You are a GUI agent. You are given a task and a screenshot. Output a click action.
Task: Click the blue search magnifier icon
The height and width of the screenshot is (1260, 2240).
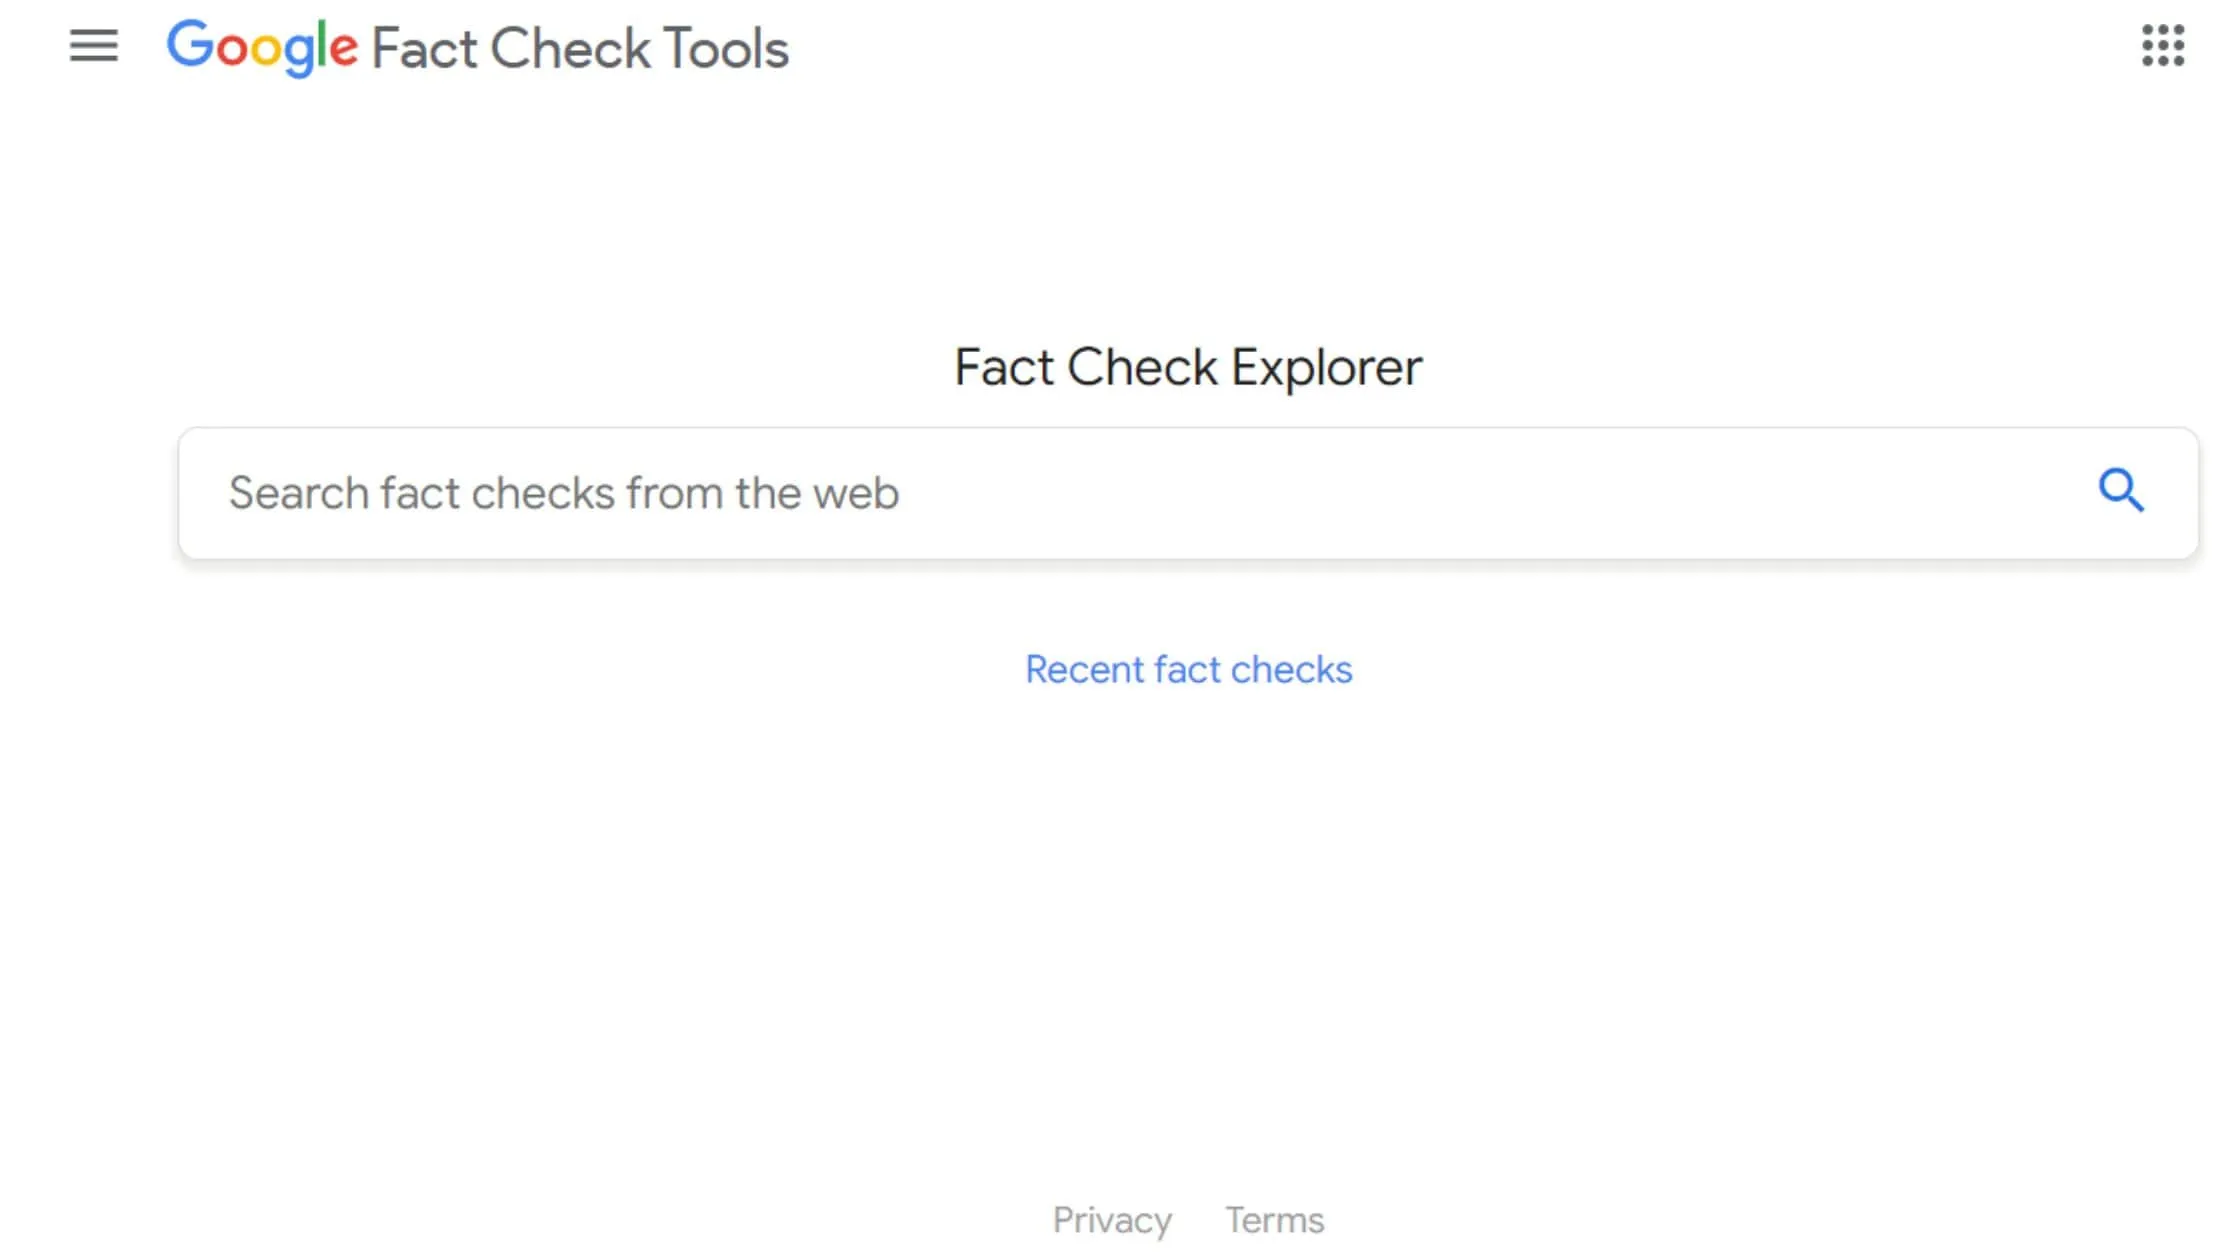[x=2120, y=490]
